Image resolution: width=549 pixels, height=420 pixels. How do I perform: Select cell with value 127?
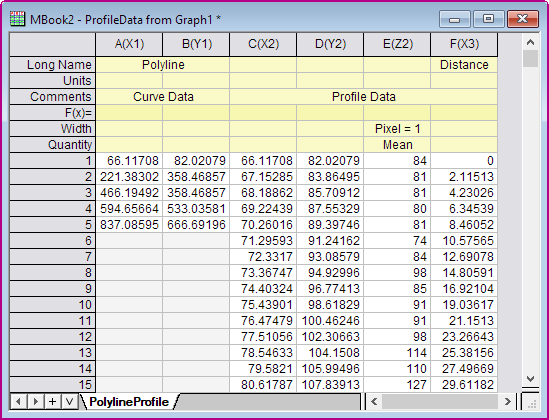(x=397, y=385)
